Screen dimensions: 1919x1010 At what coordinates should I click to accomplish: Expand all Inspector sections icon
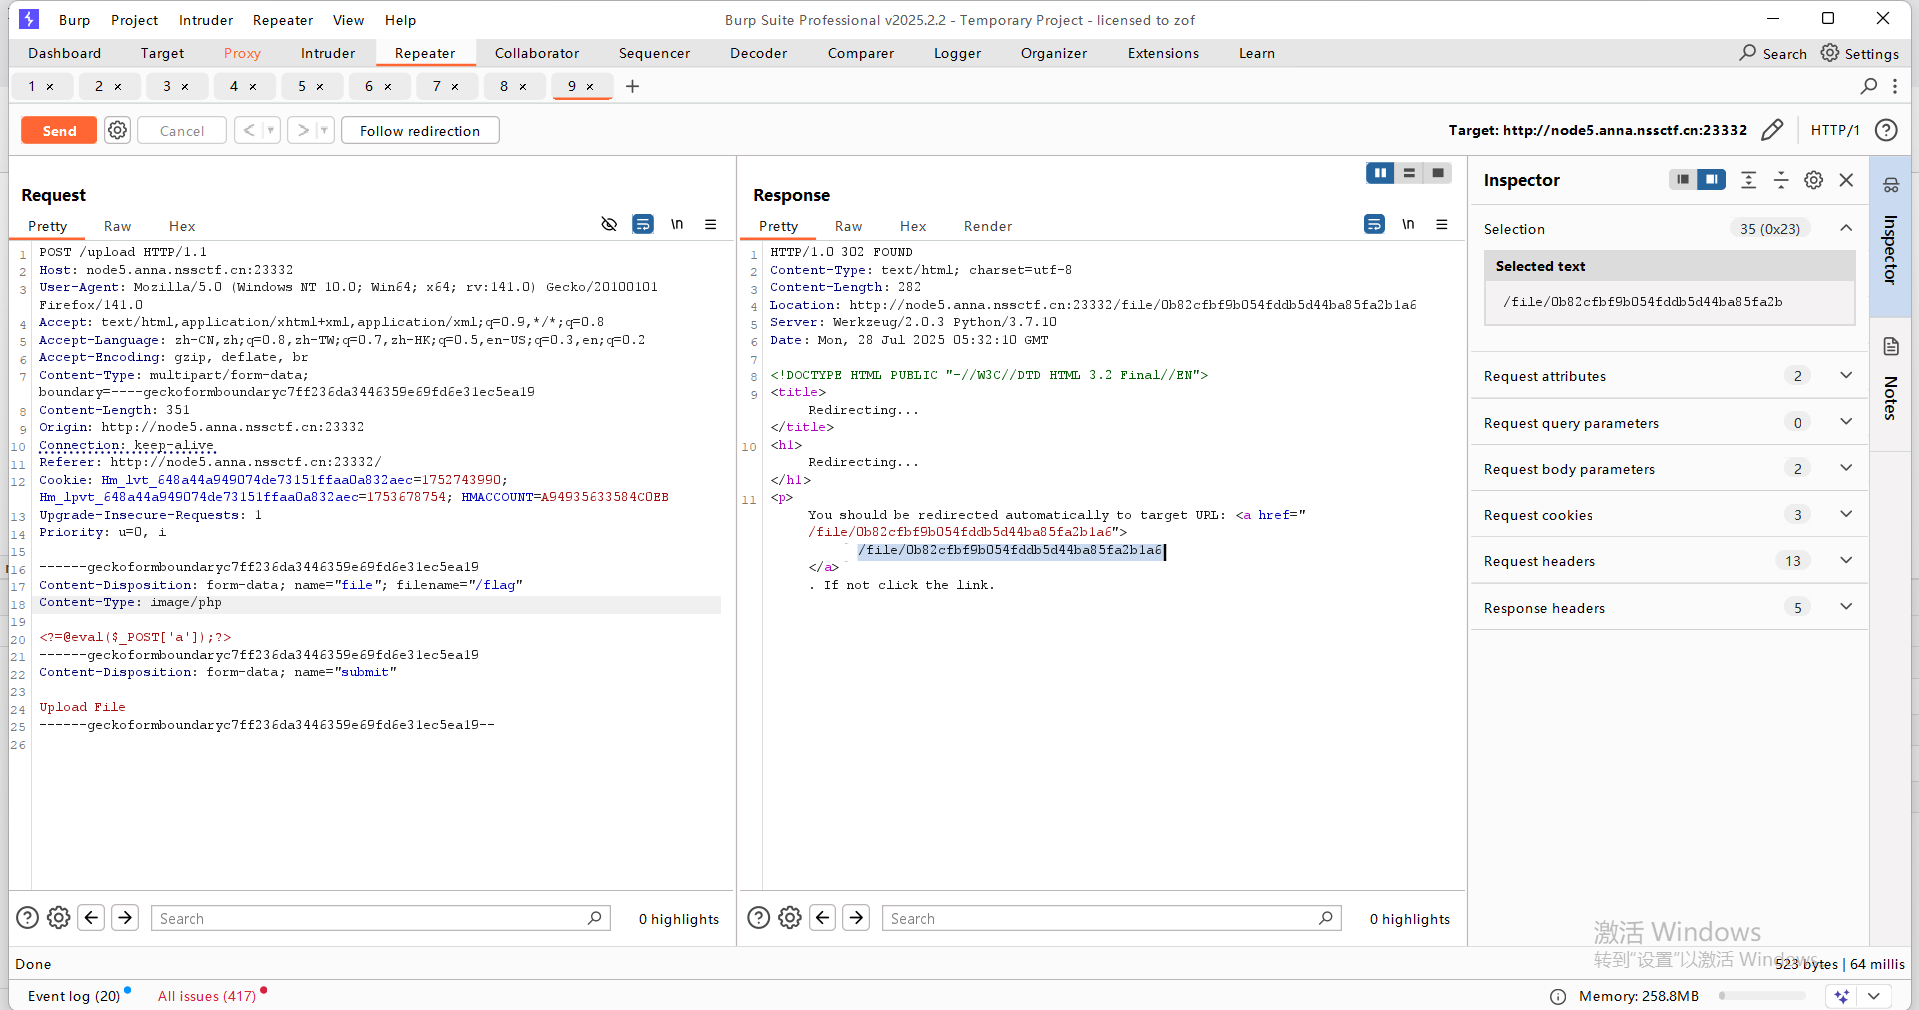(1748, 180)
